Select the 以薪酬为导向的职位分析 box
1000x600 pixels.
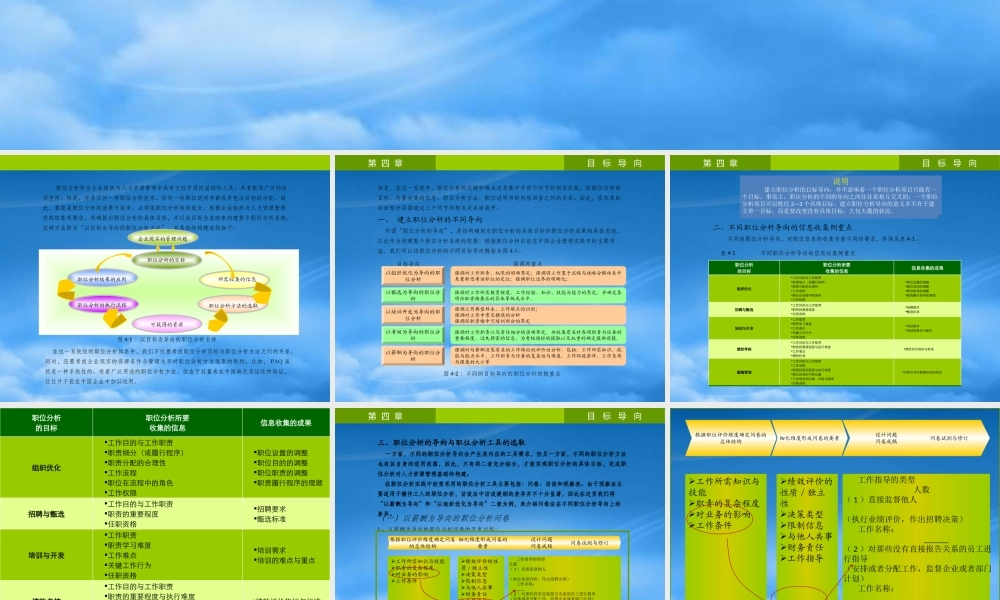pyautogui.click(x=413, y=355)
